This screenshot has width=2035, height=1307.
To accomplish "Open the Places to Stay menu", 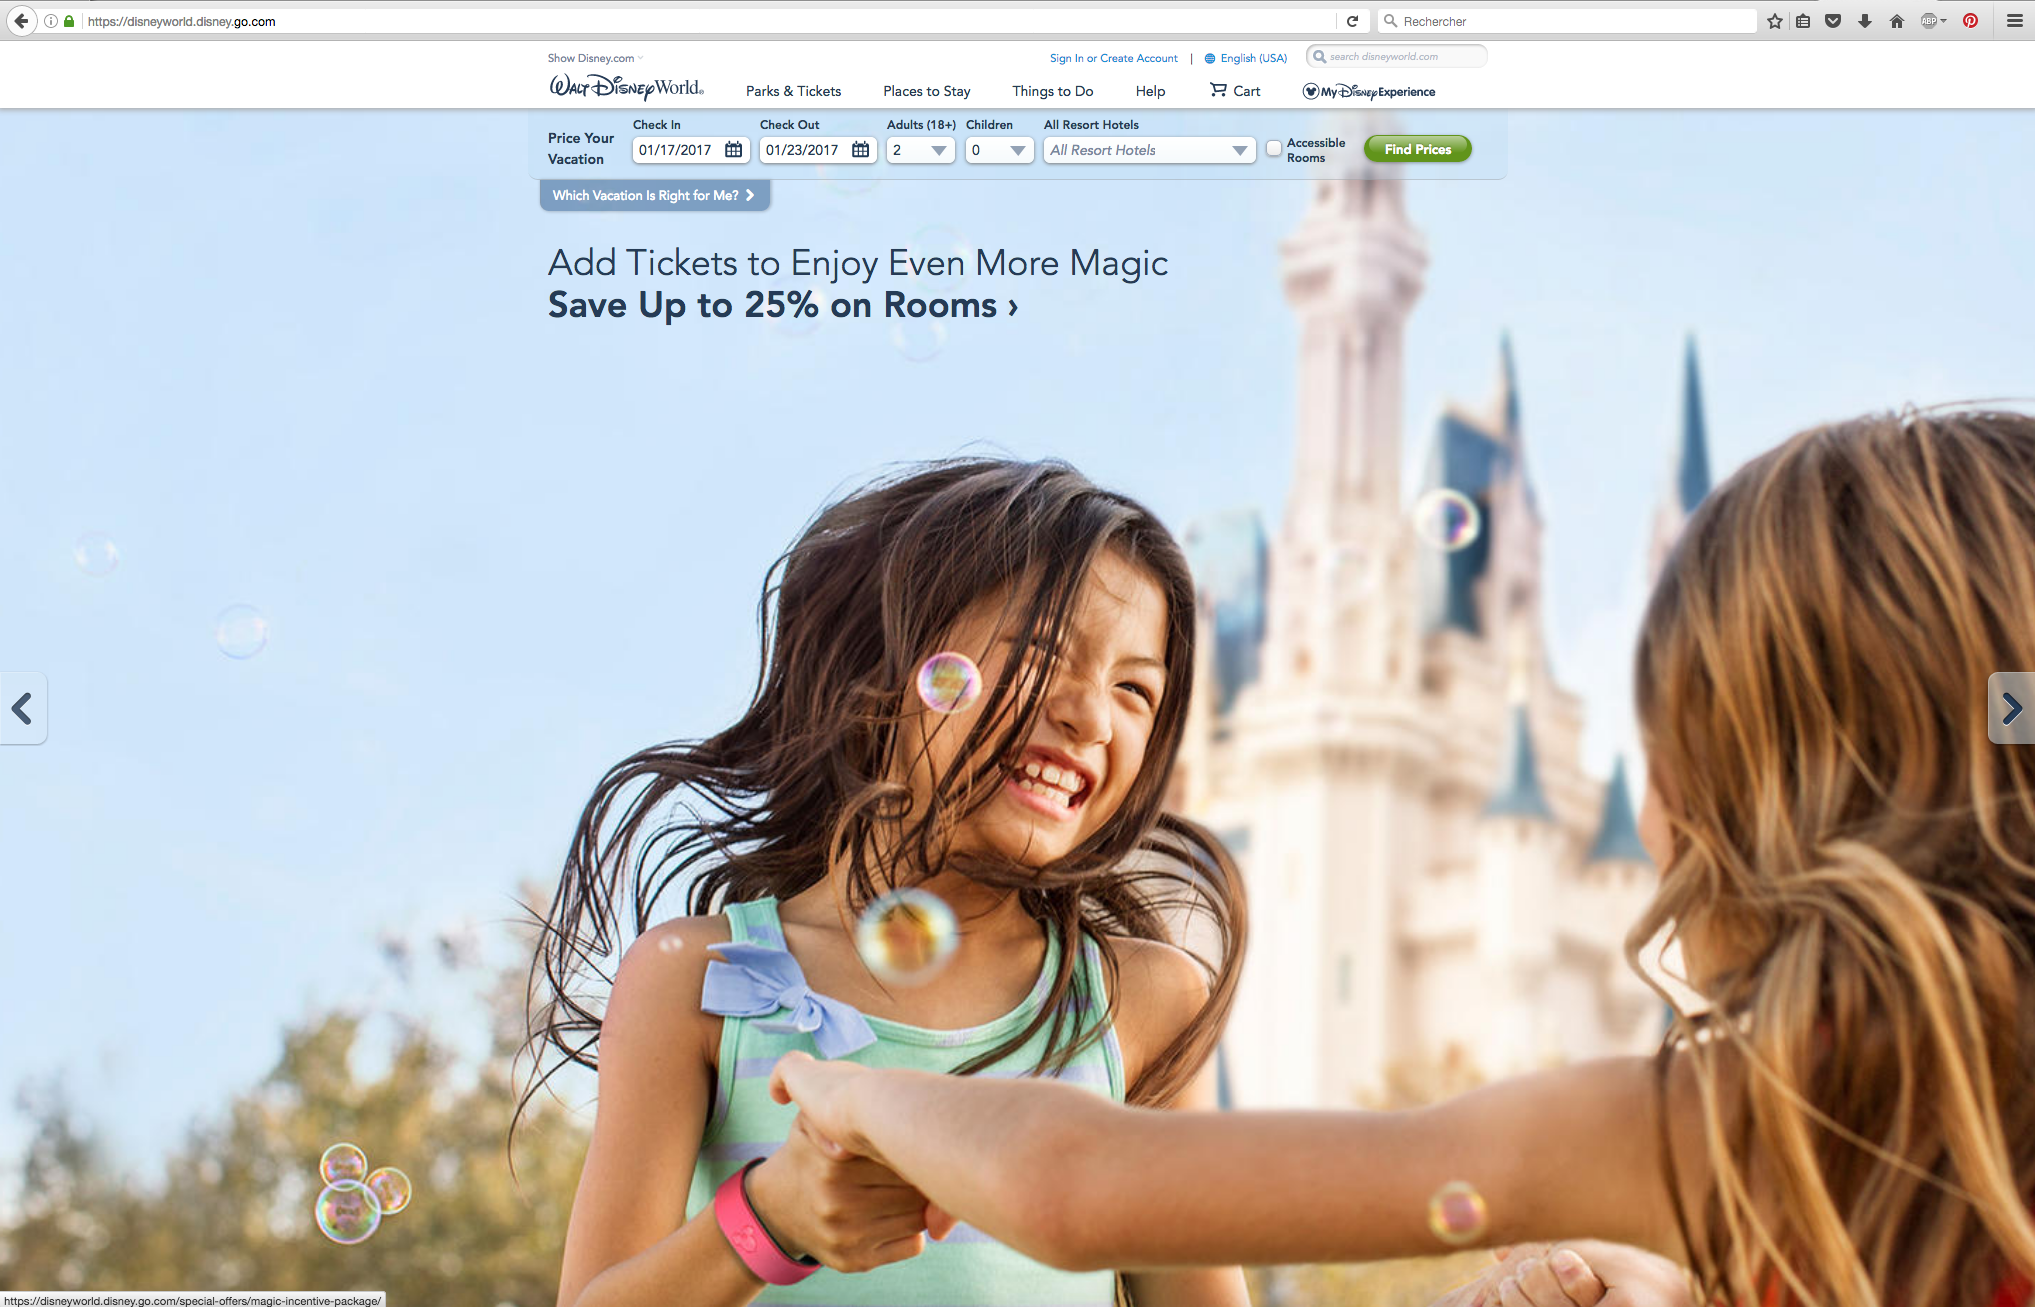I will coord(926,91).
